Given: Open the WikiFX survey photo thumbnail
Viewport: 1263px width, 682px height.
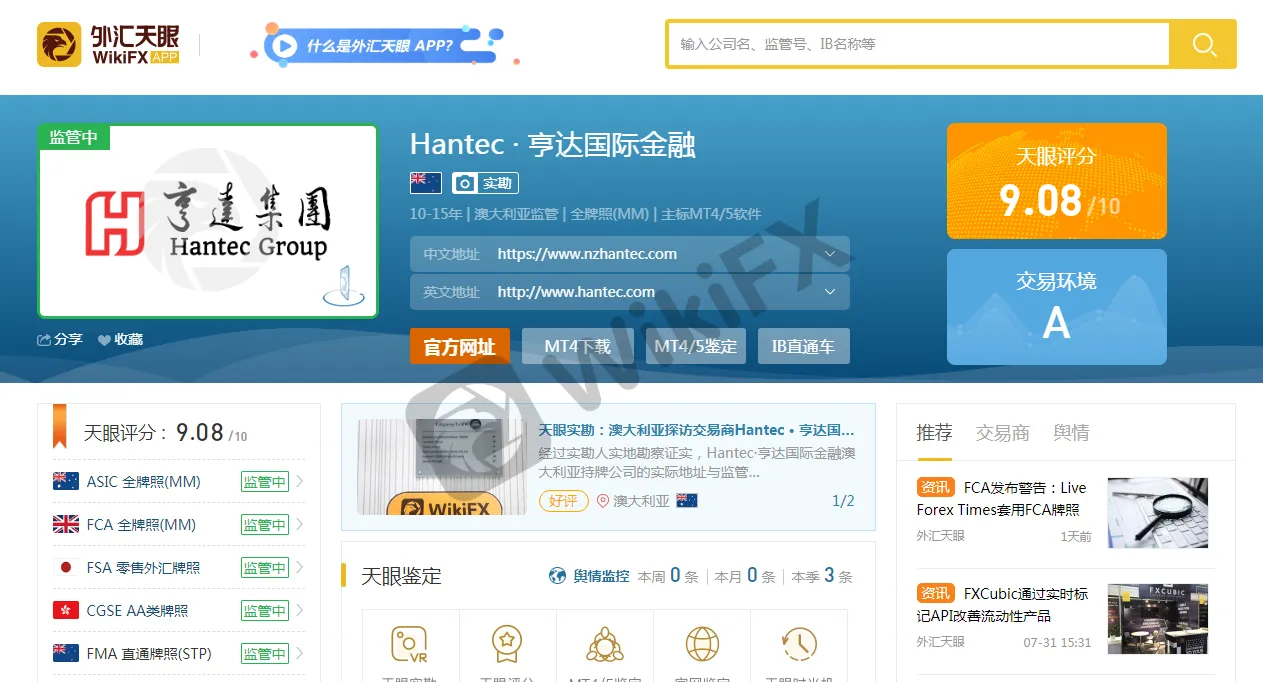Looking at the screenshot, I should click(444, 467).
